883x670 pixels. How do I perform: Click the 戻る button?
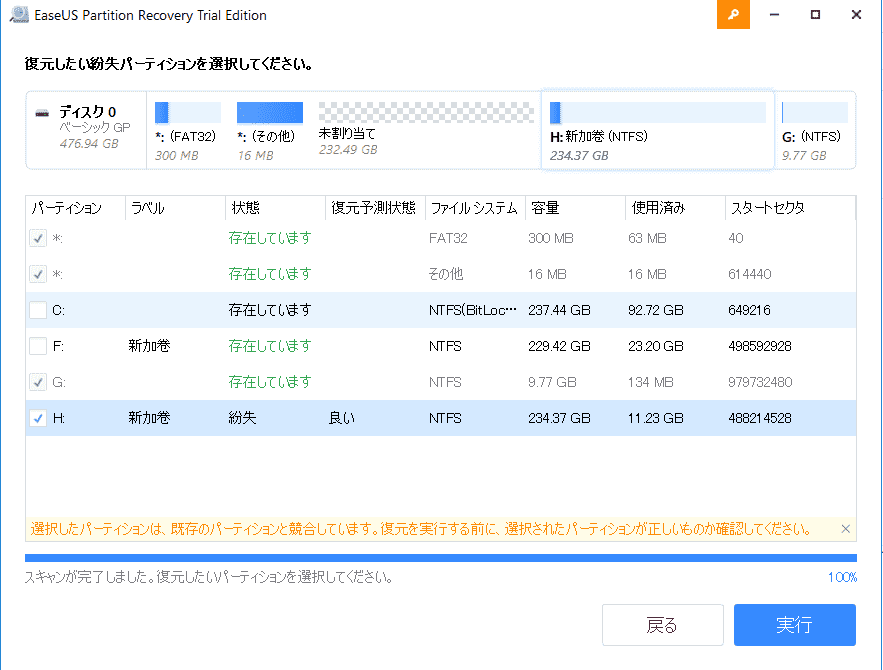point(662,625)
